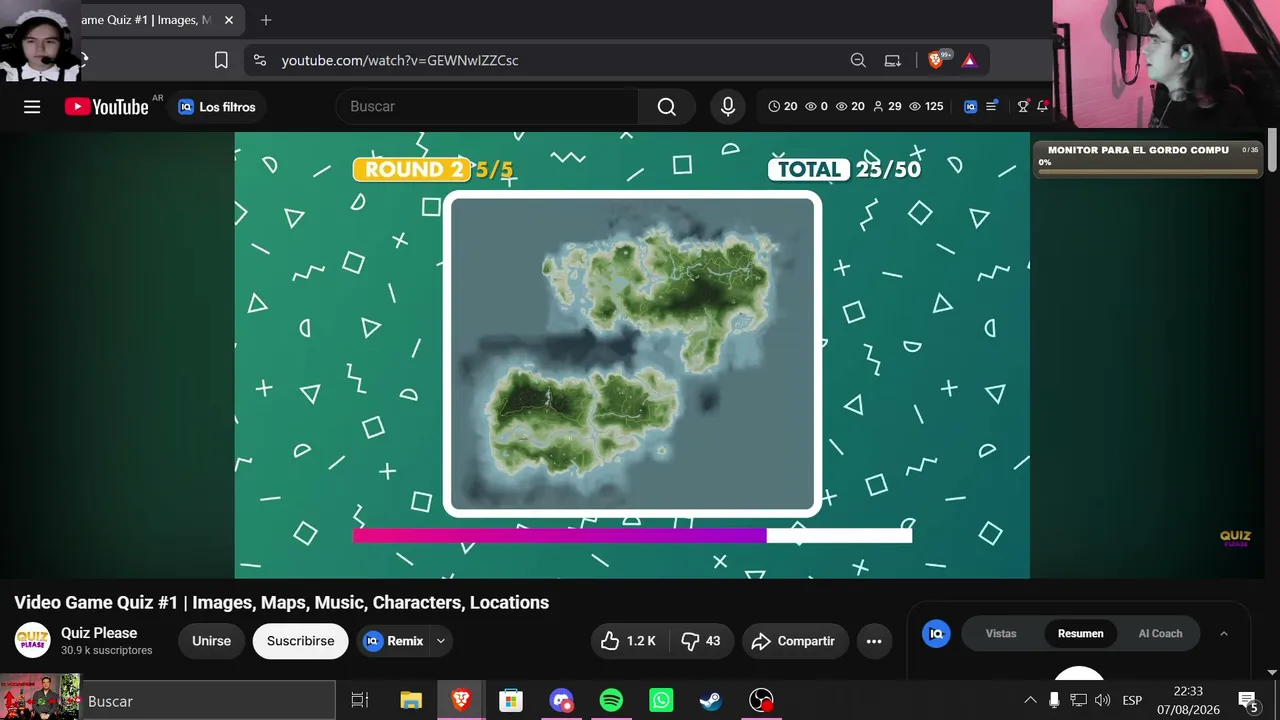Close the 'ame Quiz #1' browser tab
Image resolution: width=1280 pixels, height=720 pixels.
click(229, 20)
